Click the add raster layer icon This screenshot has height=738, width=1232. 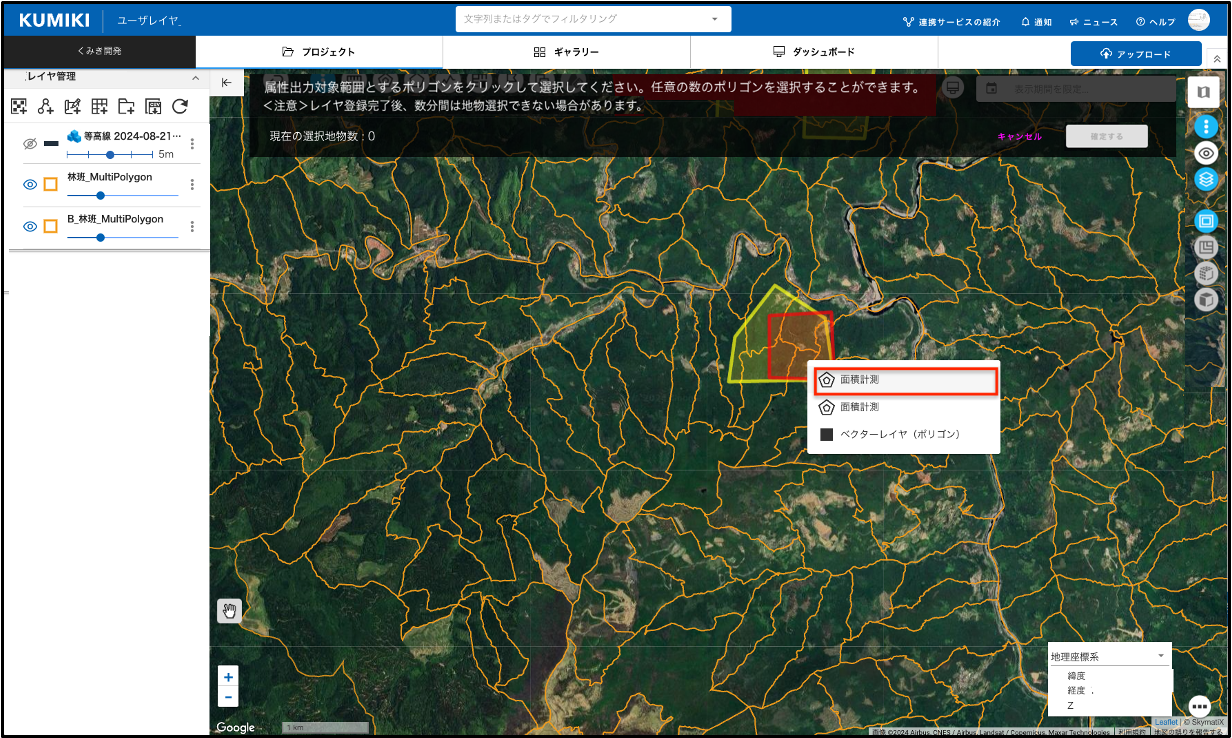pos(18,106)
